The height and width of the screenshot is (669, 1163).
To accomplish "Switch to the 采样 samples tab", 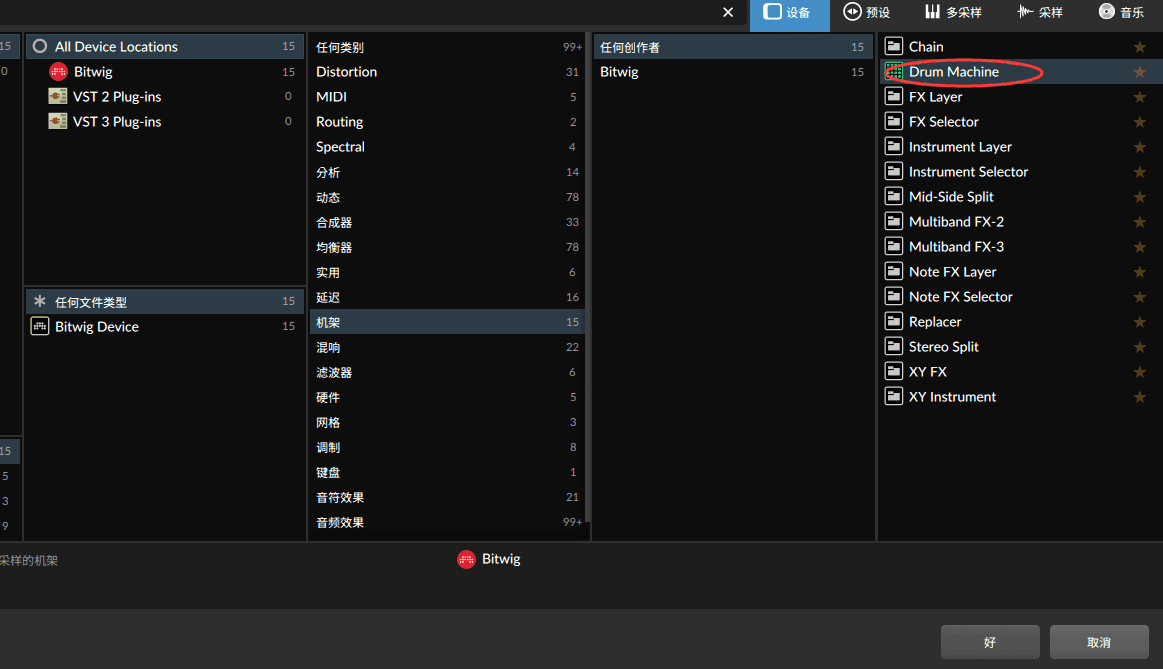I will coord(1039,13).
